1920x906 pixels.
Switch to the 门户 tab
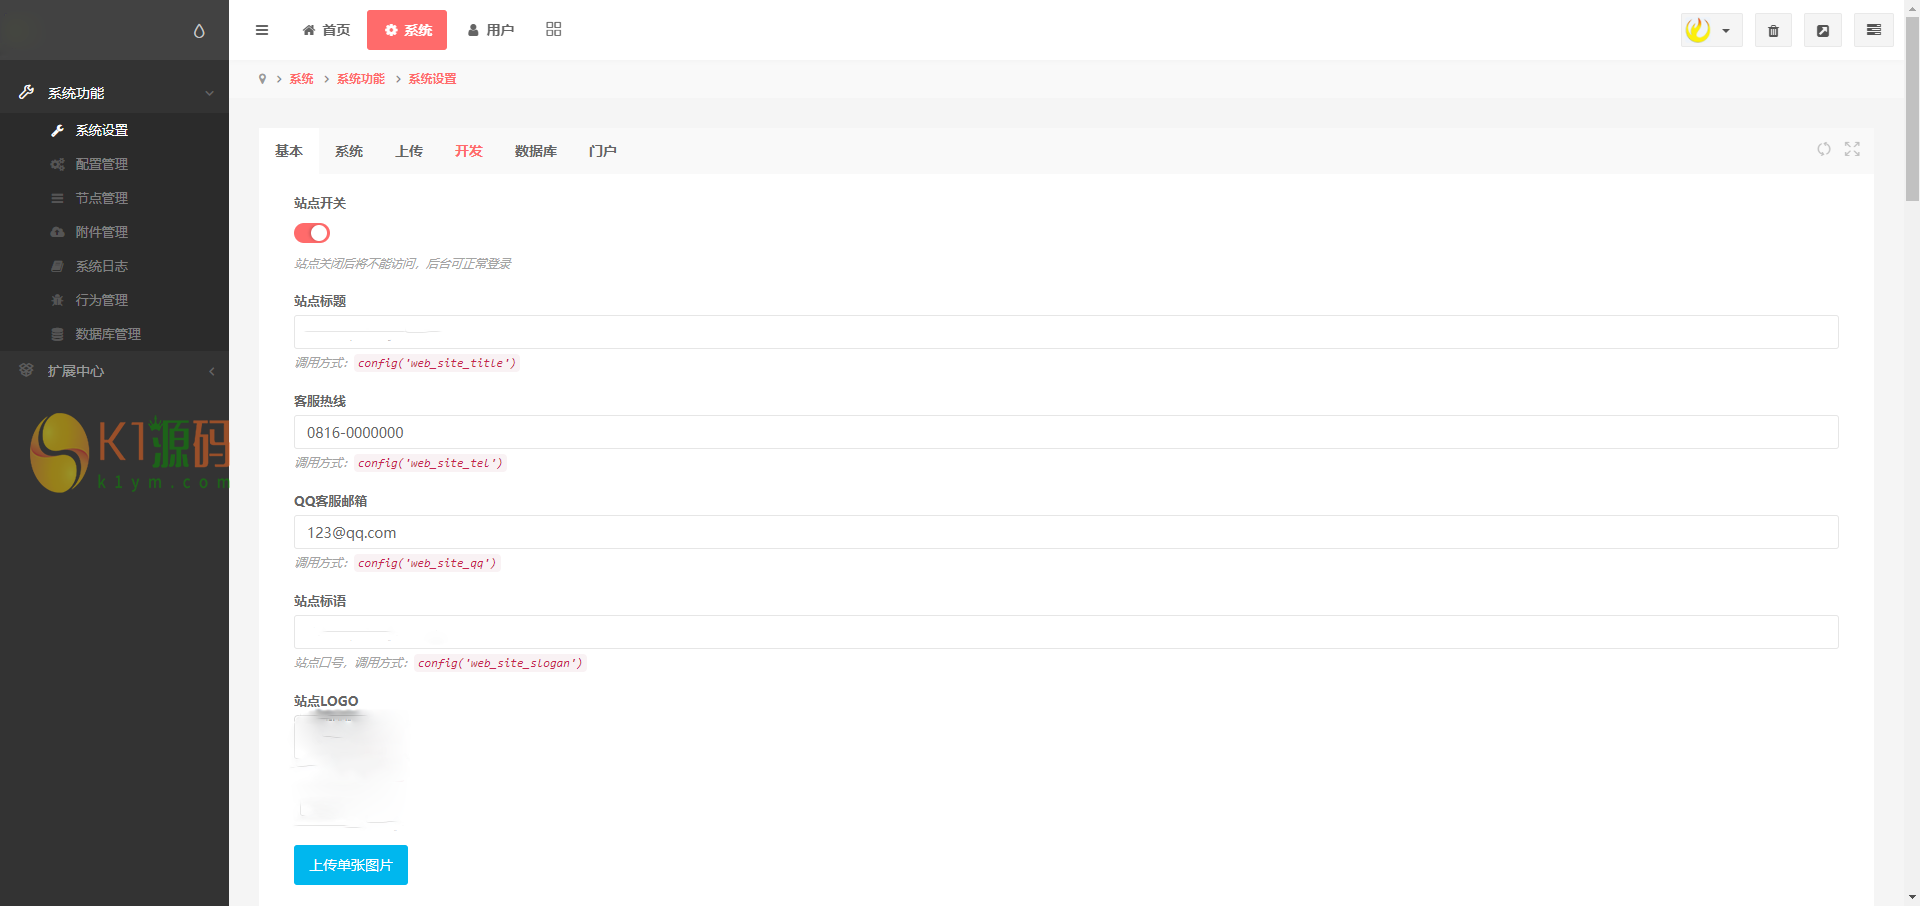click(x=602, y=151)
